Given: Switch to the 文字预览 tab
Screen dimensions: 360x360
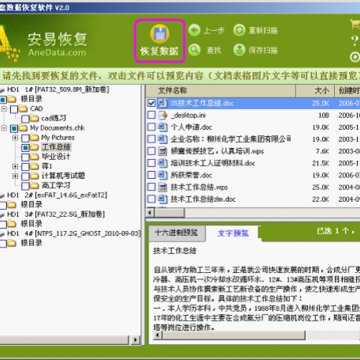Looking at the screenshot, I should 233,233.
